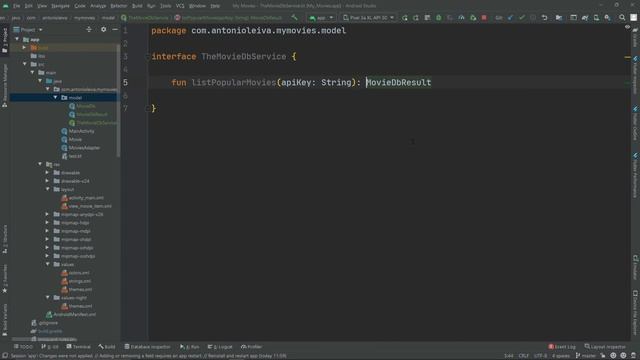
Task: Click the Select Opened File target icon
Action: (89, 29)
